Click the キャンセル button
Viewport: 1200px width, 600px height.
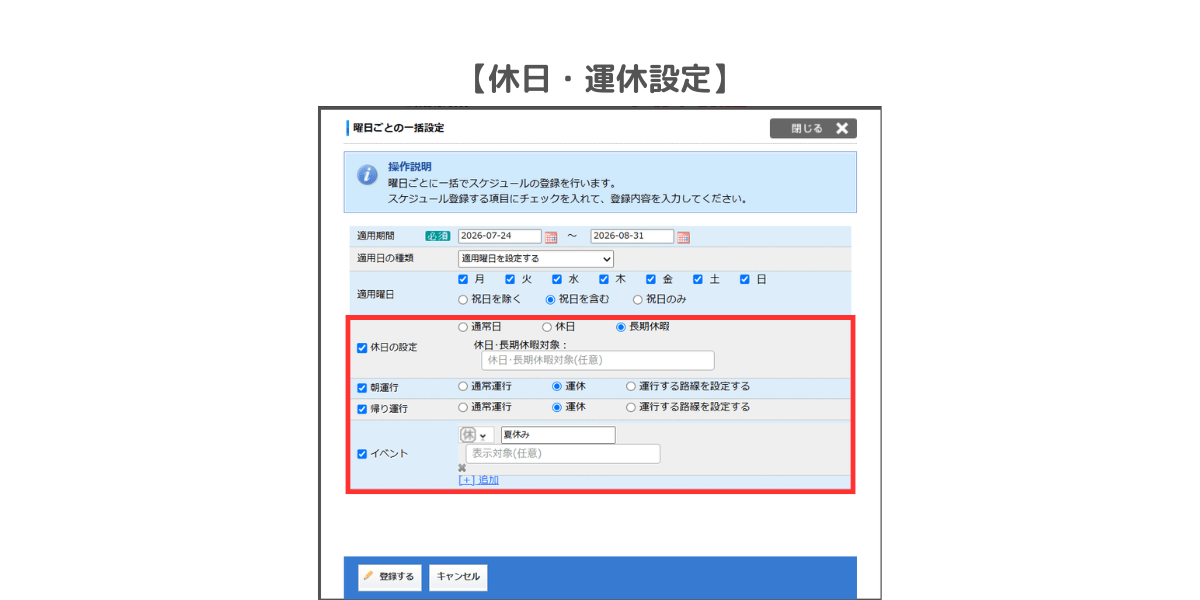click(458, 577)
